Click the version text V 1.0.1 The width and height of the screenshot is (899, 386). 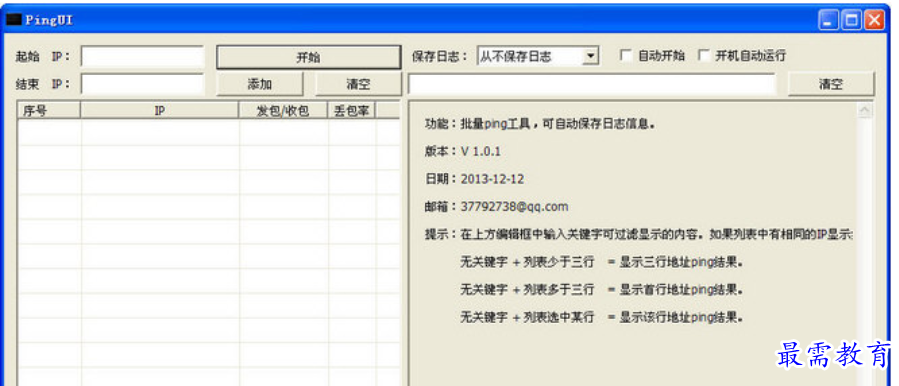point(480,151)
